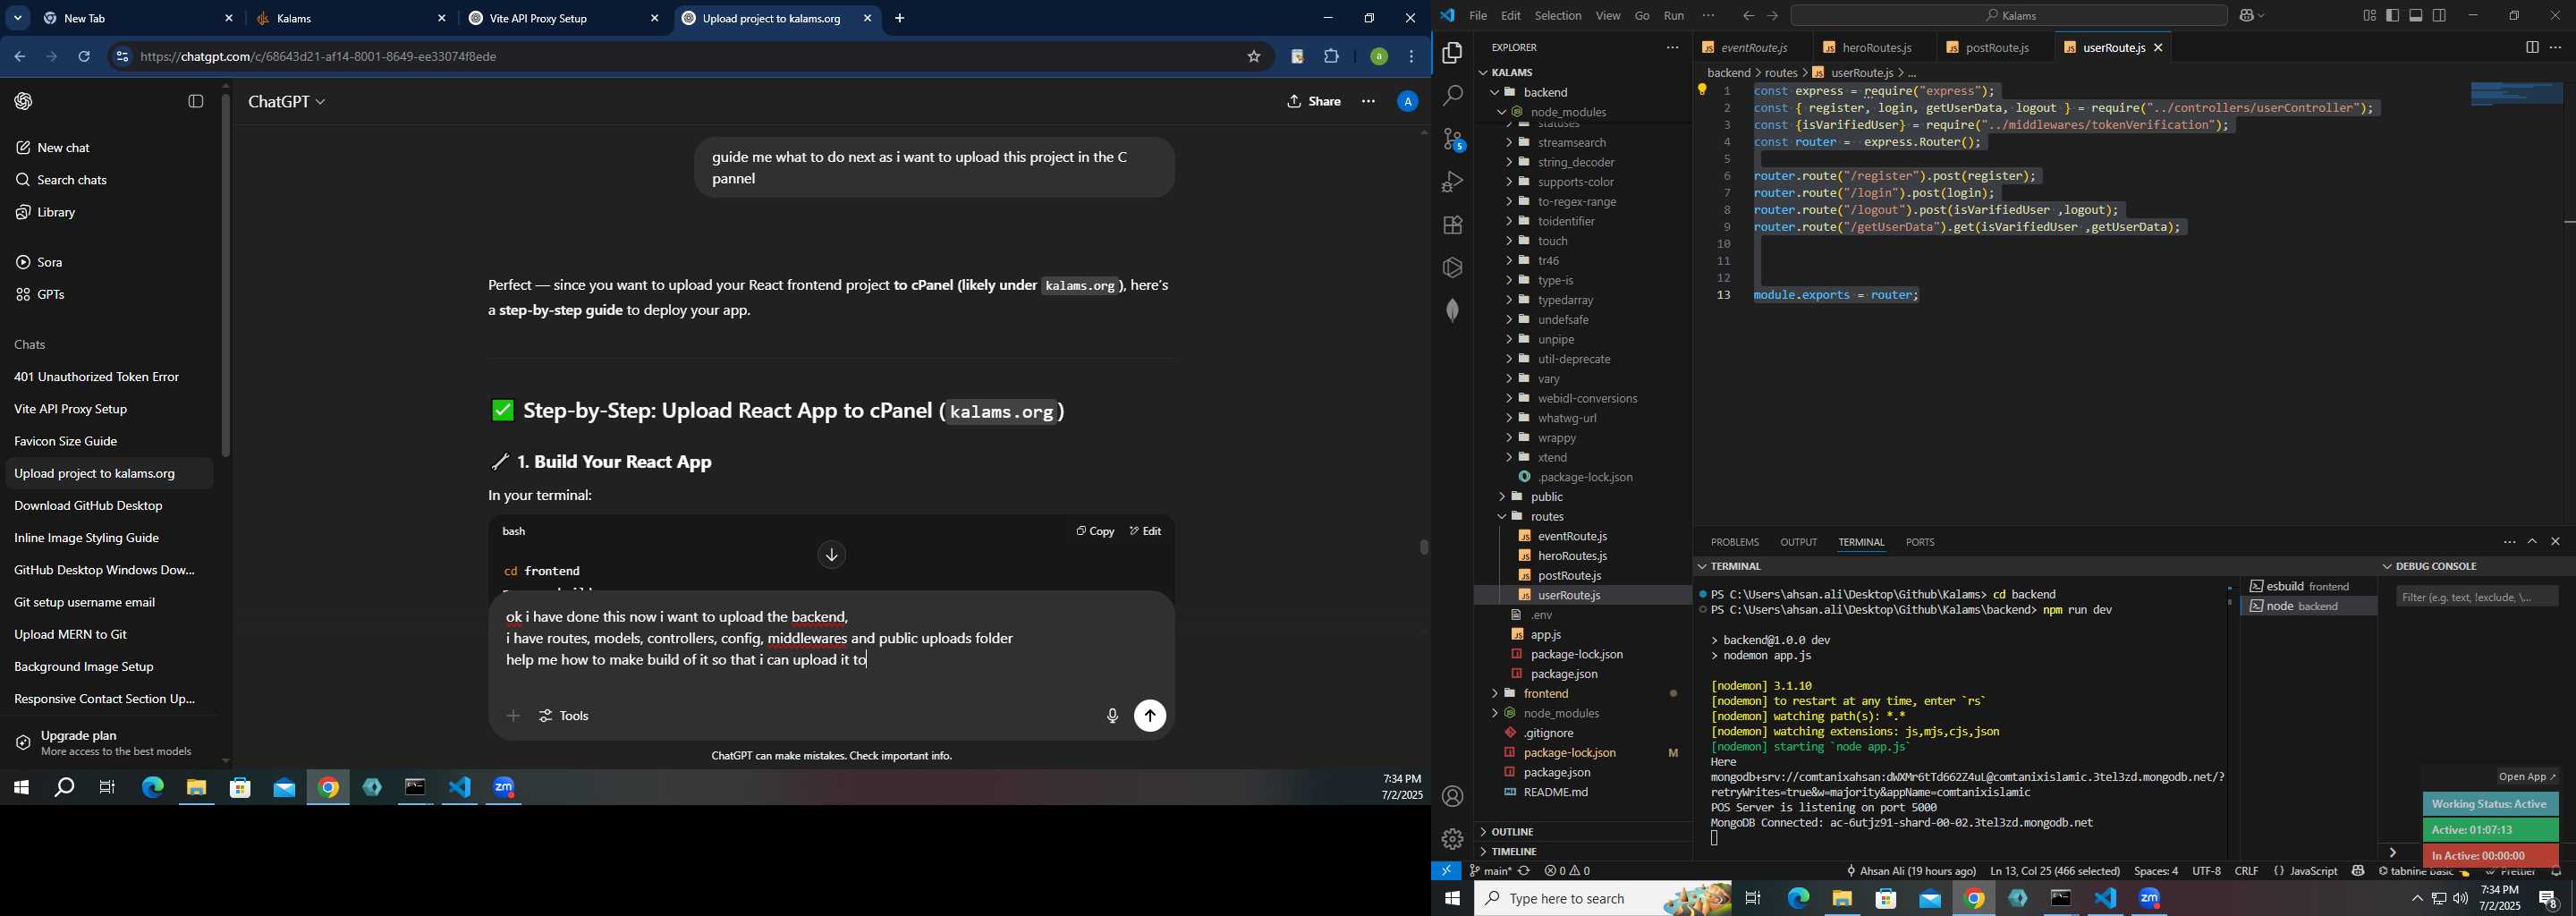The width and height of the screenshot is (2576, 916).
Task: Expand the OUTLINE section
Action: coord(1512,832)
